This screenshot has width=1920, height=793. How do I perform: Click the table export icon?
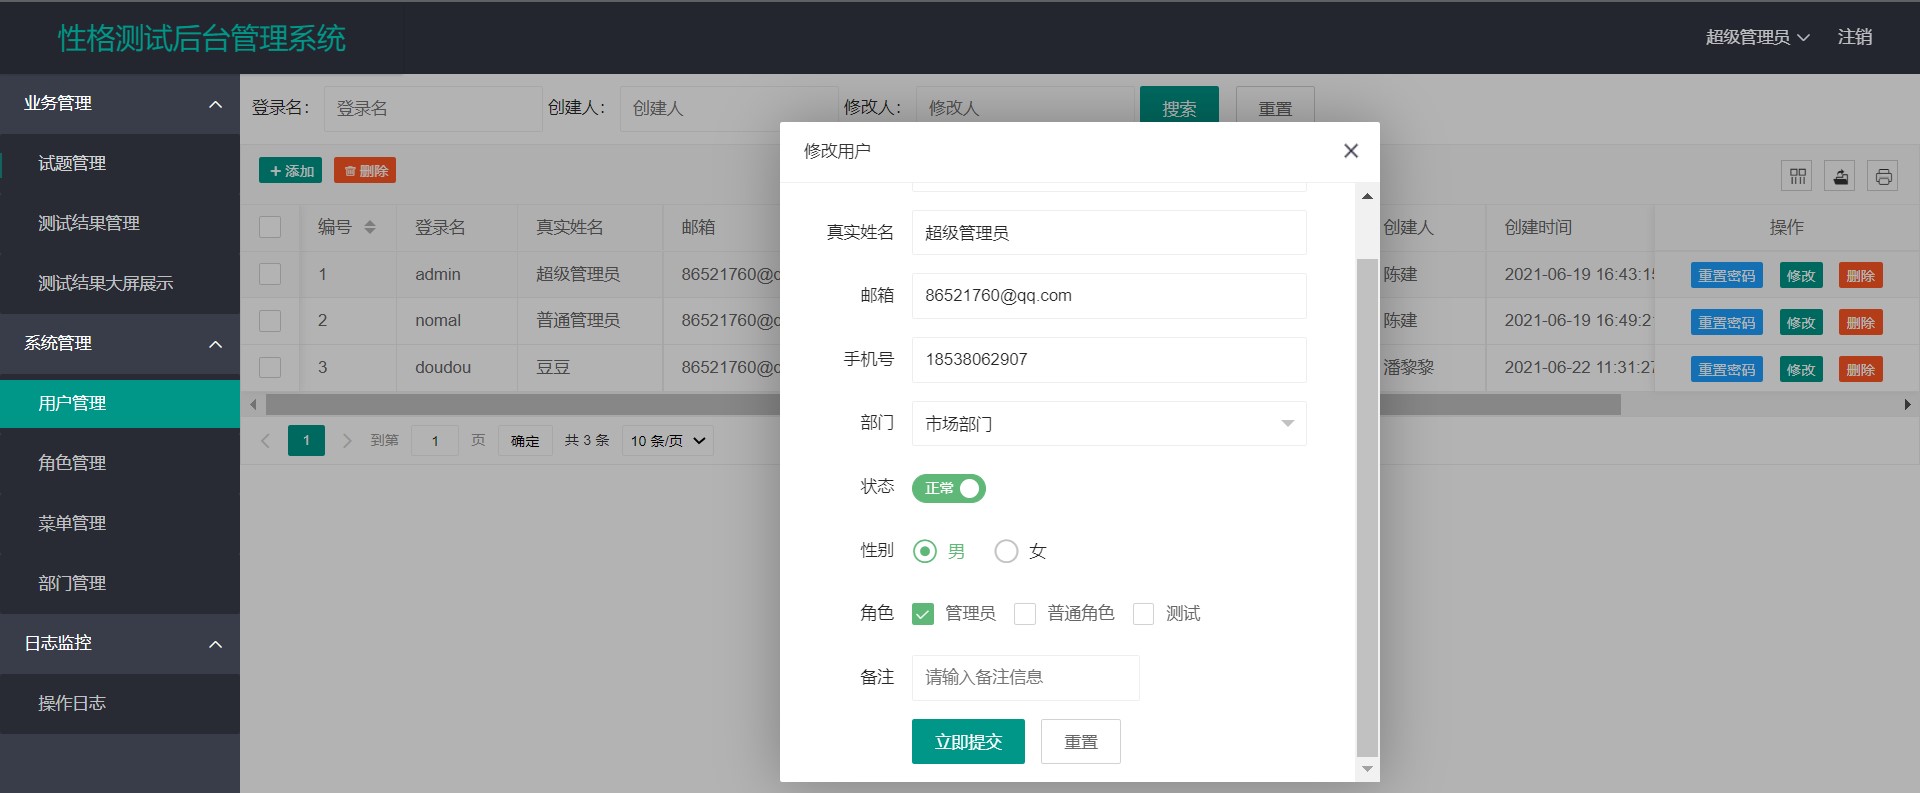[x=1840, y=177]
